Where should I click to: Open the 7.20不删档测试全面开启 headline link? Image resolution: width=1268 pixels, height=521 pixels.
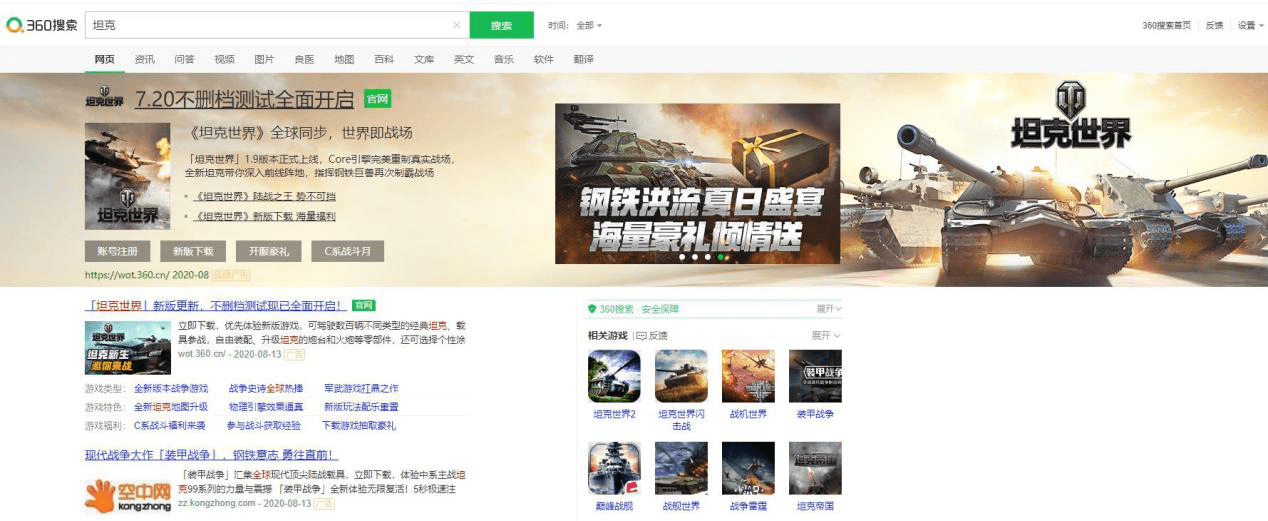point(245,99)
